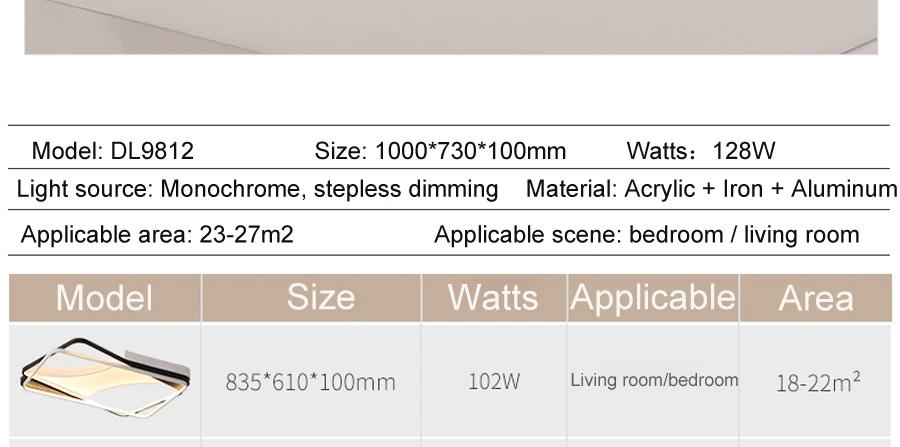Screen dimensions: 900x447
Task: Click Applicable scene bedroom living room text
Action: [646, 235]
